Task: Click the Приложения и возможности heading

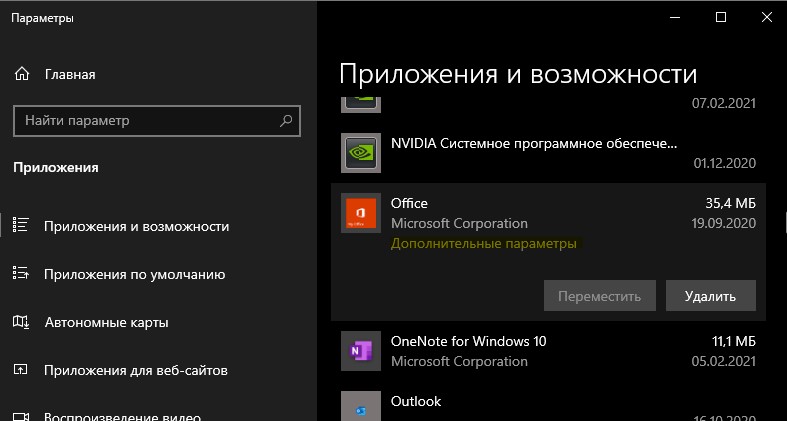Action: [x=518, y=74]
